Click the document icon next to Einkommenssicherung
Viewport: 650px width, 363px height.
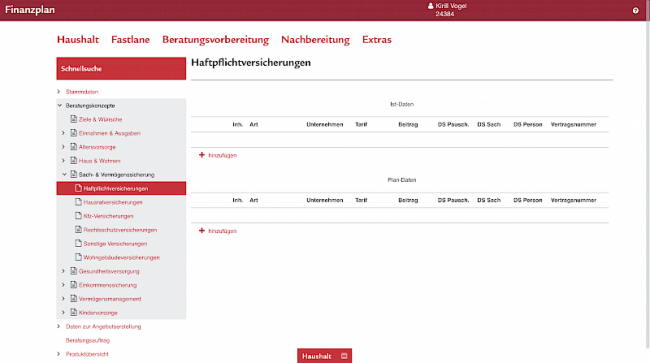pyautogui.click(x=73, y=285)
